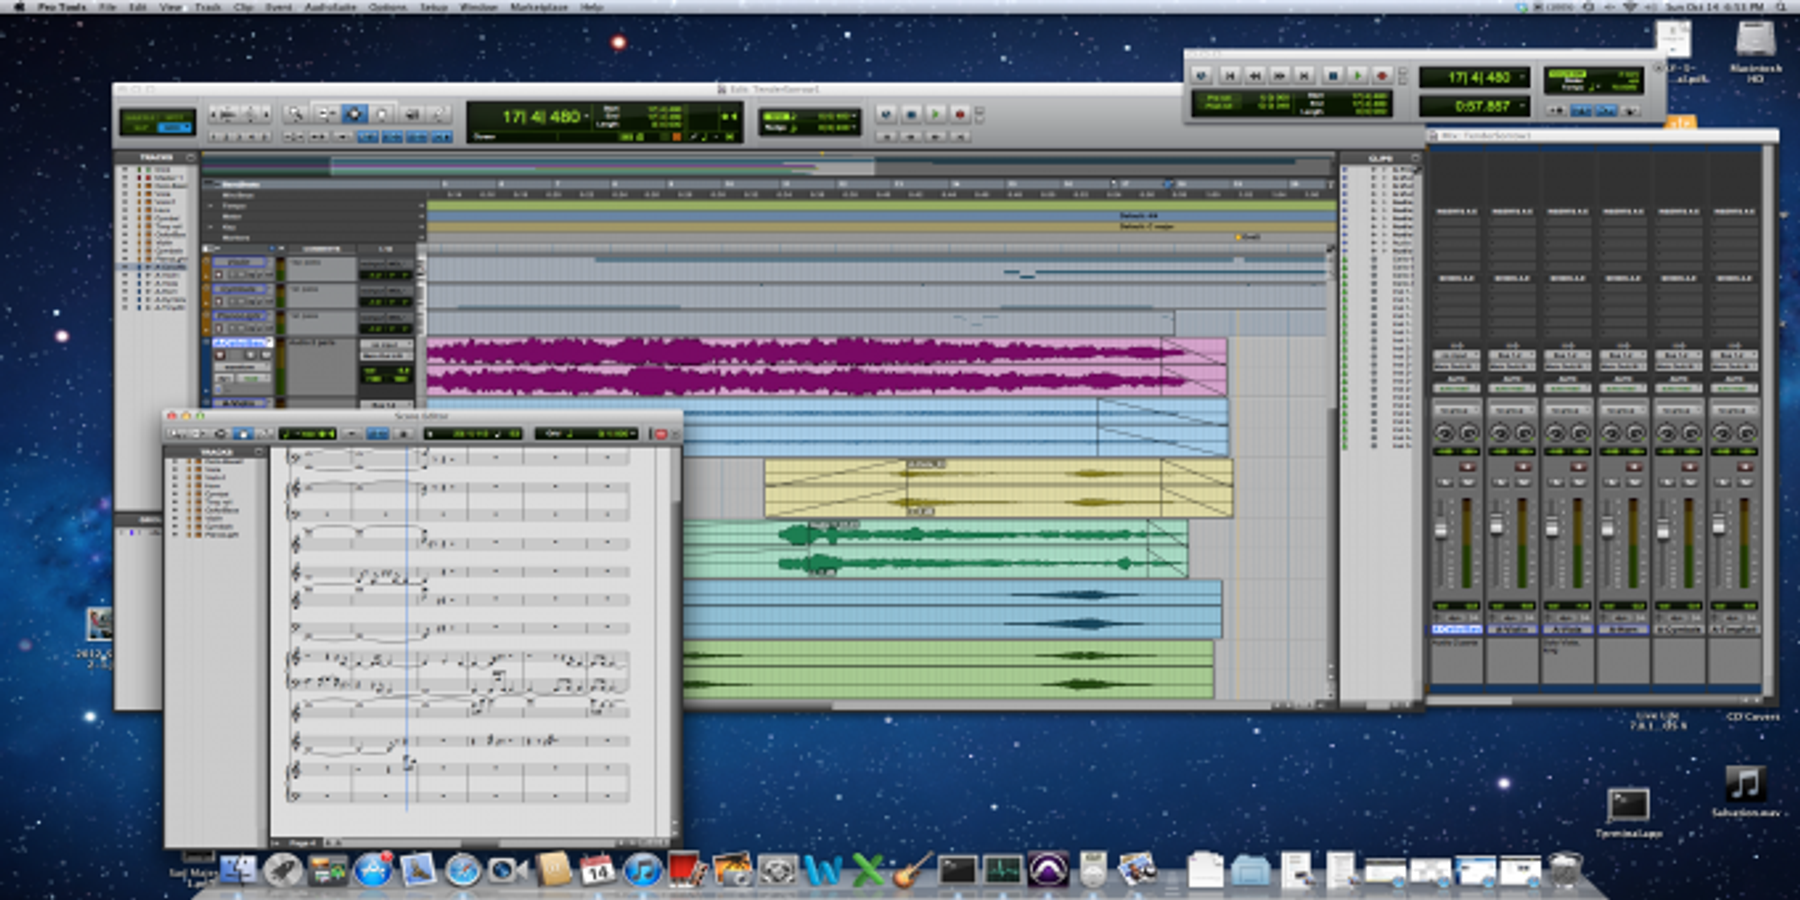Open the Tracks list pop-up menu

190,157
